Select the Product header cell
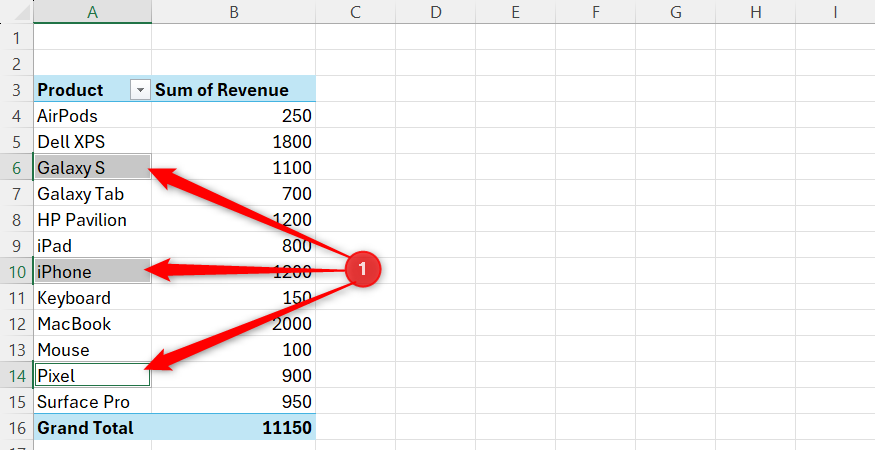Image resolution: width=875 pixels, height=450 pixels. click(93, 89)
